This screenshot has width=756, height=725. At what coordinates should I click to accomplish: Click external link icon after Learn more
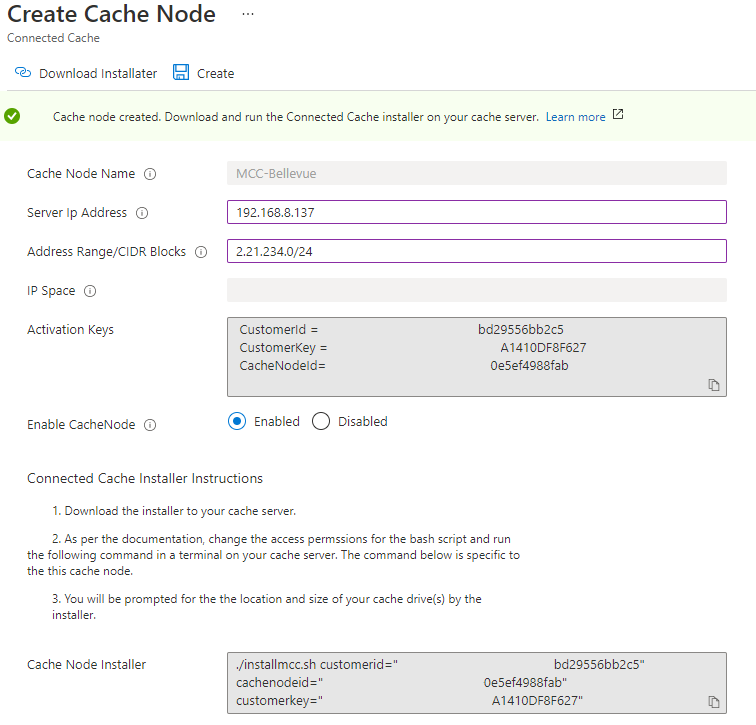pyautogui.click(x=618, y=115)
